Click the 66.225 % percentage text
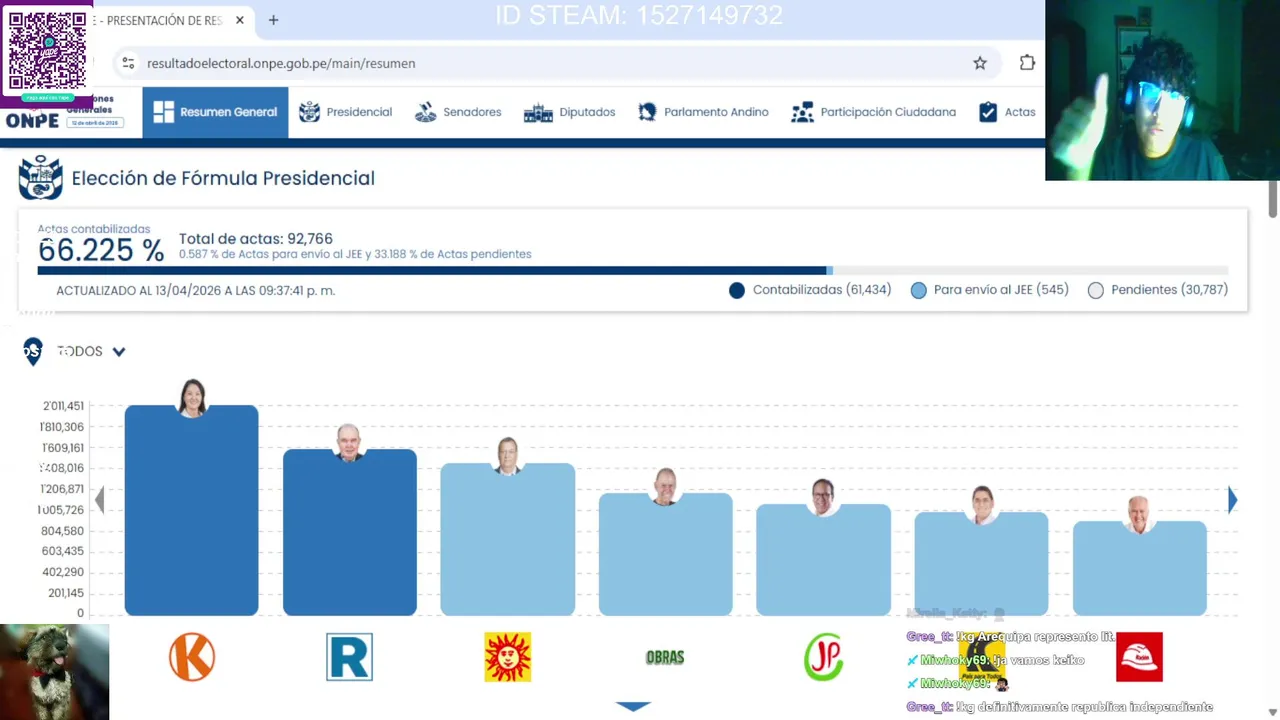 click(101, 251)
